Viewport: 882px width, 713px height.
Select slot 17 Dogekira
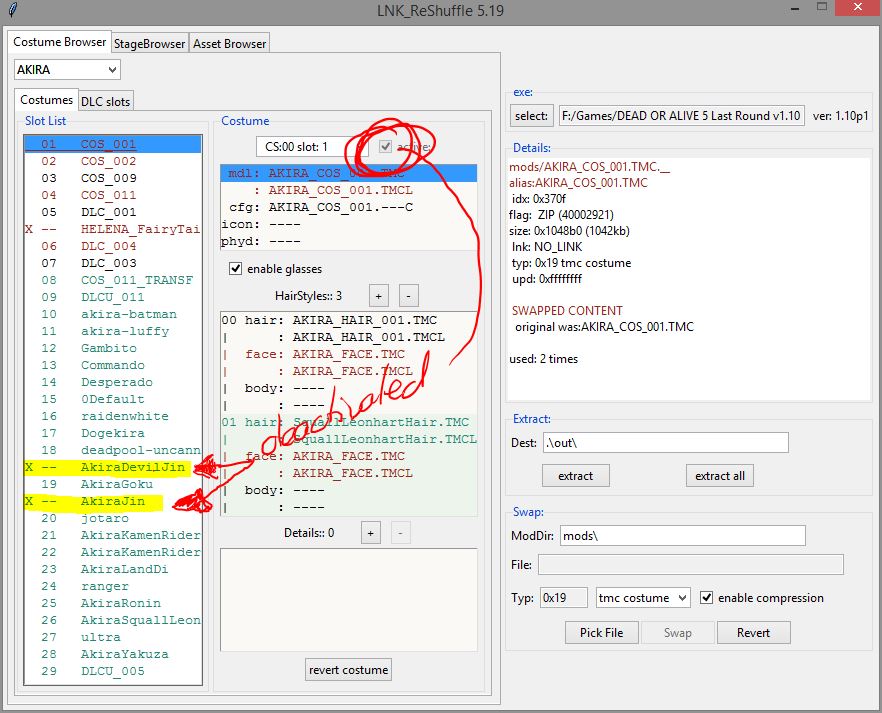pos(112,434)
